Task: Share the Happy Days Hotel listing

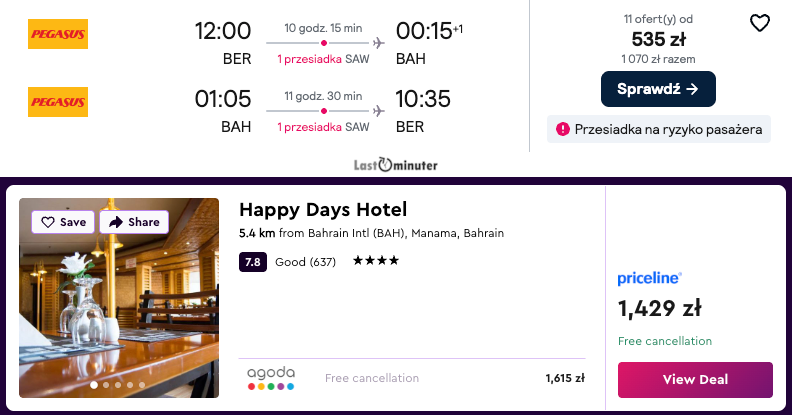Action: [x=134, y=222]
